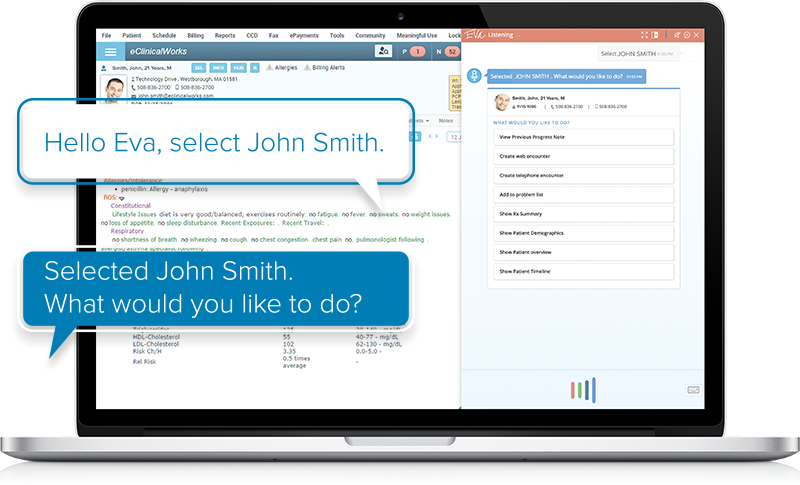Click patient photo thumbnail in eClinicalWorks
This screenshot has height=485, width=800.
click(x=114, y=89)
